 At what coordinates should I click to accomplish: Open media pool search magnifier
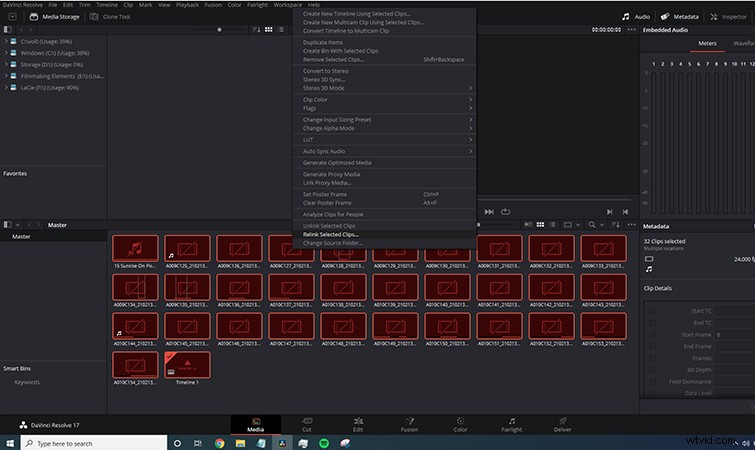point(592,225)
